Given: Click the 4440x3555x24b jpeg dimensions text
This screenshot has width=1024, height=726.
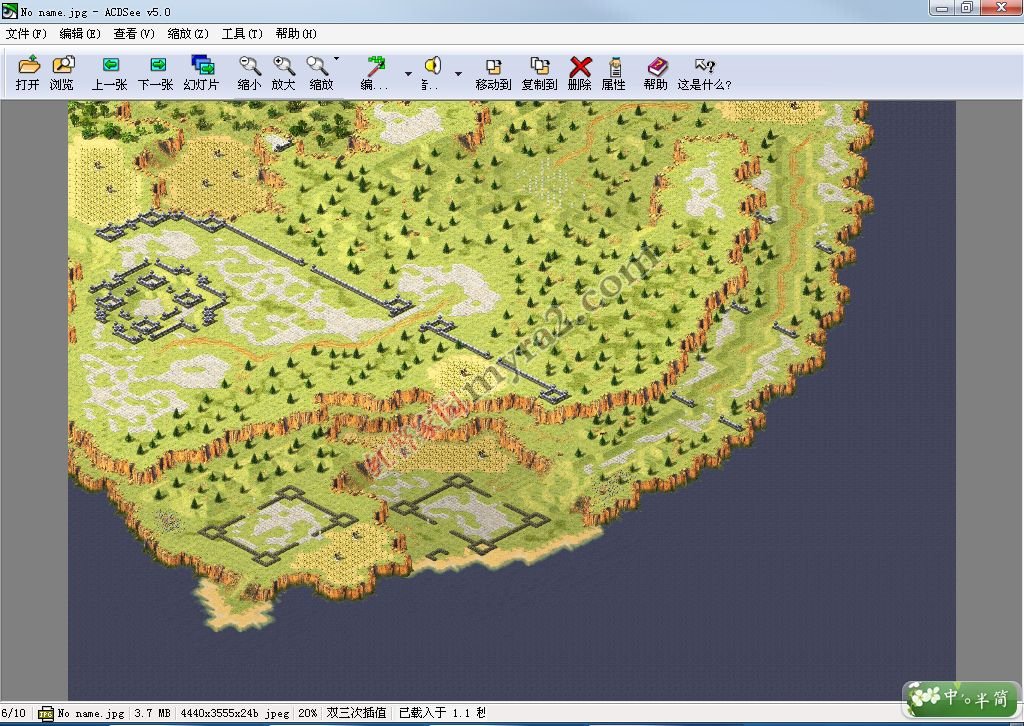Looking at the screenshot, I should pos(235,714).
